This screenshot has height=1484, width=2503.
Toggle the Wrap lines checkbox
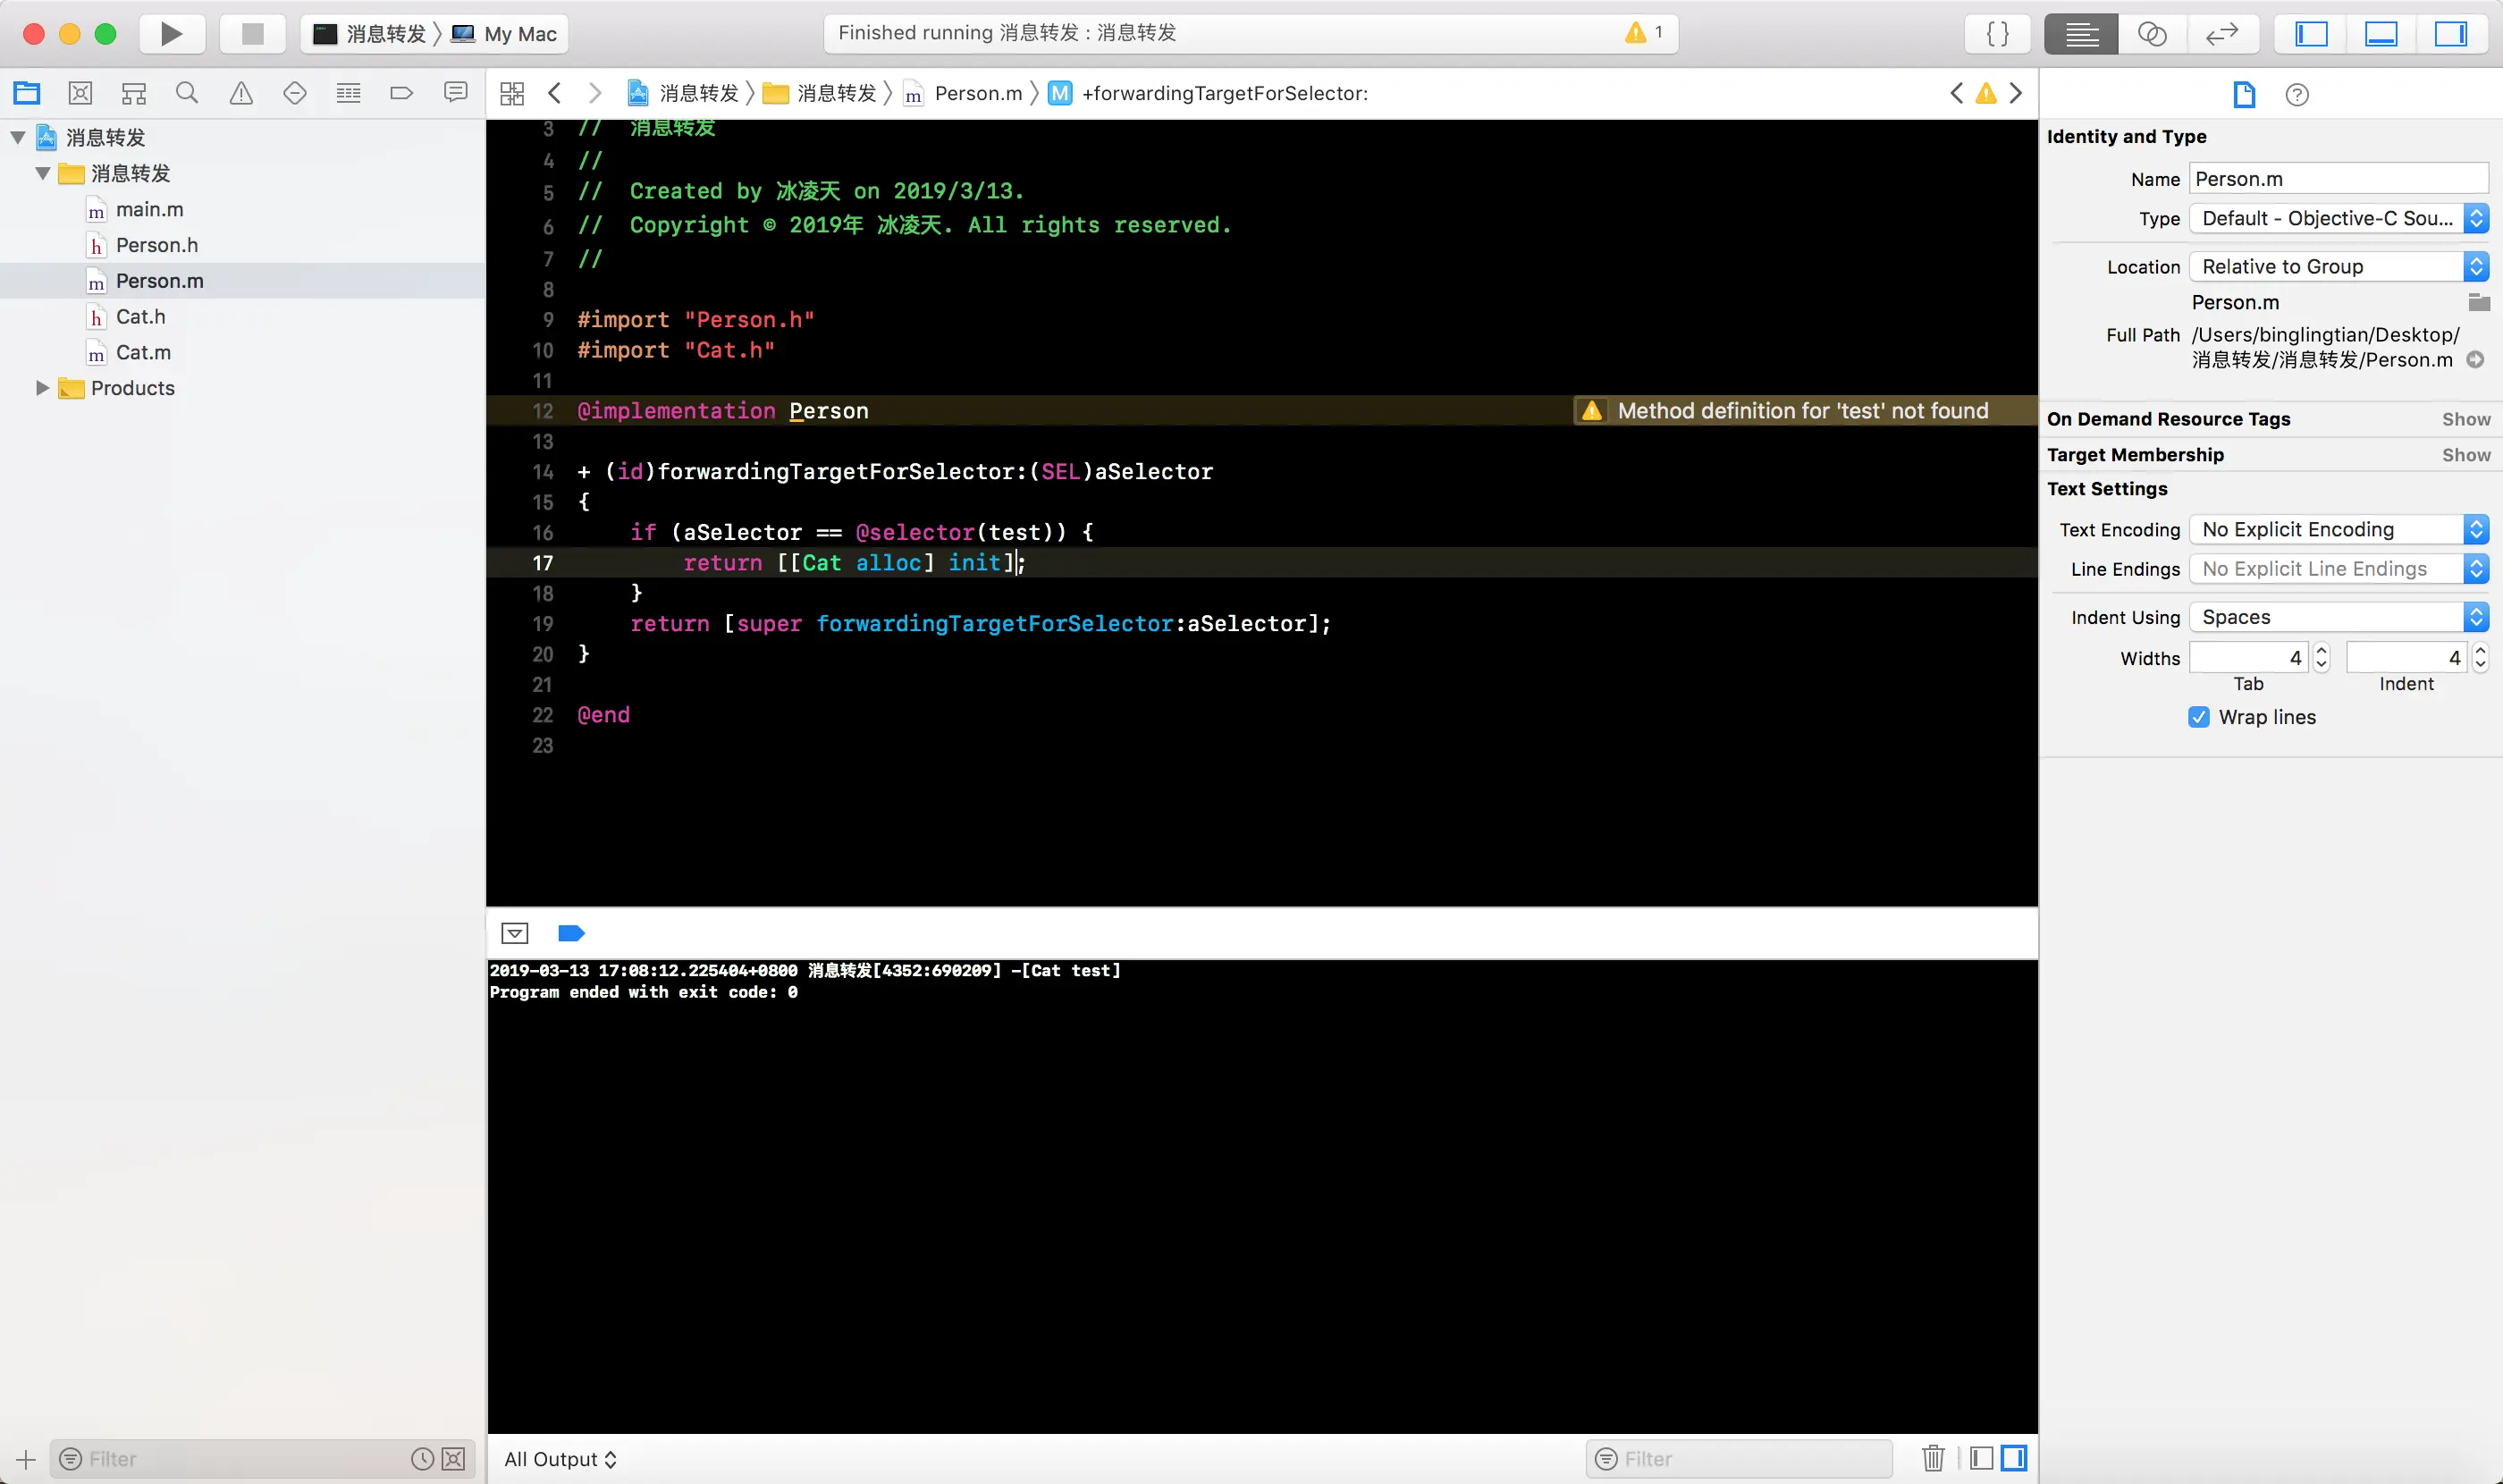[x=2198, y=717]
